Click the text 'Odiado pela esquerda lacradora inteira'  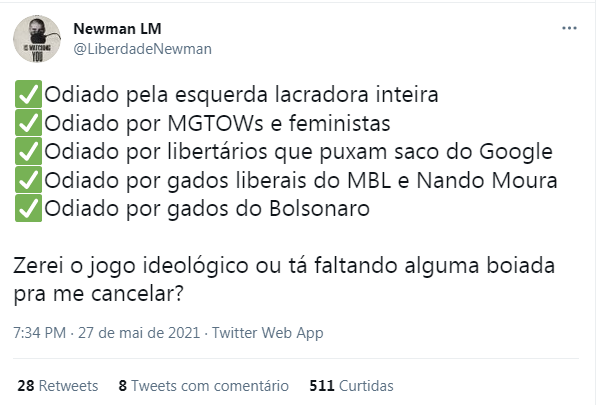pyautogui.click(x=241, y=95)
